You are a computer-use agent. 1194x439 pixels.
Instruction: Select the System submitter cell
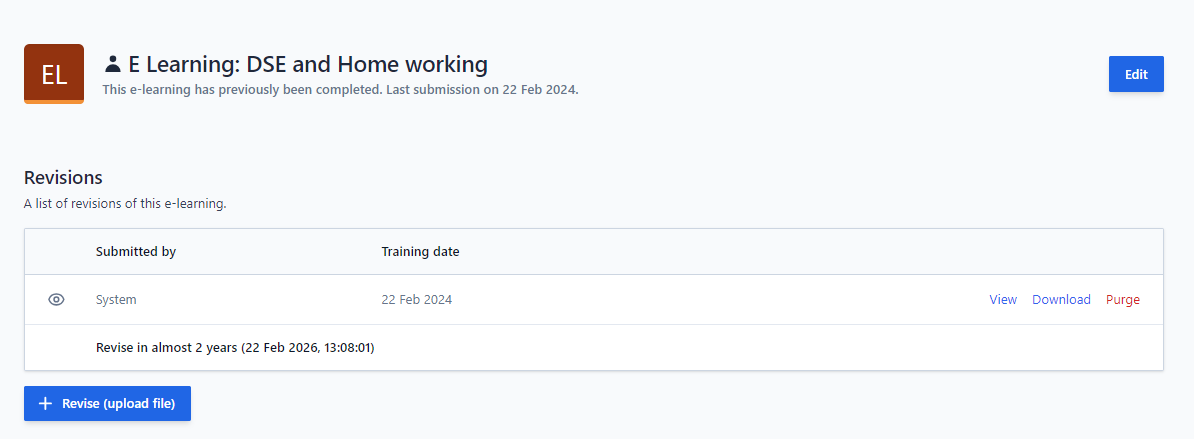pyautogui.click(x=117, y=300)
